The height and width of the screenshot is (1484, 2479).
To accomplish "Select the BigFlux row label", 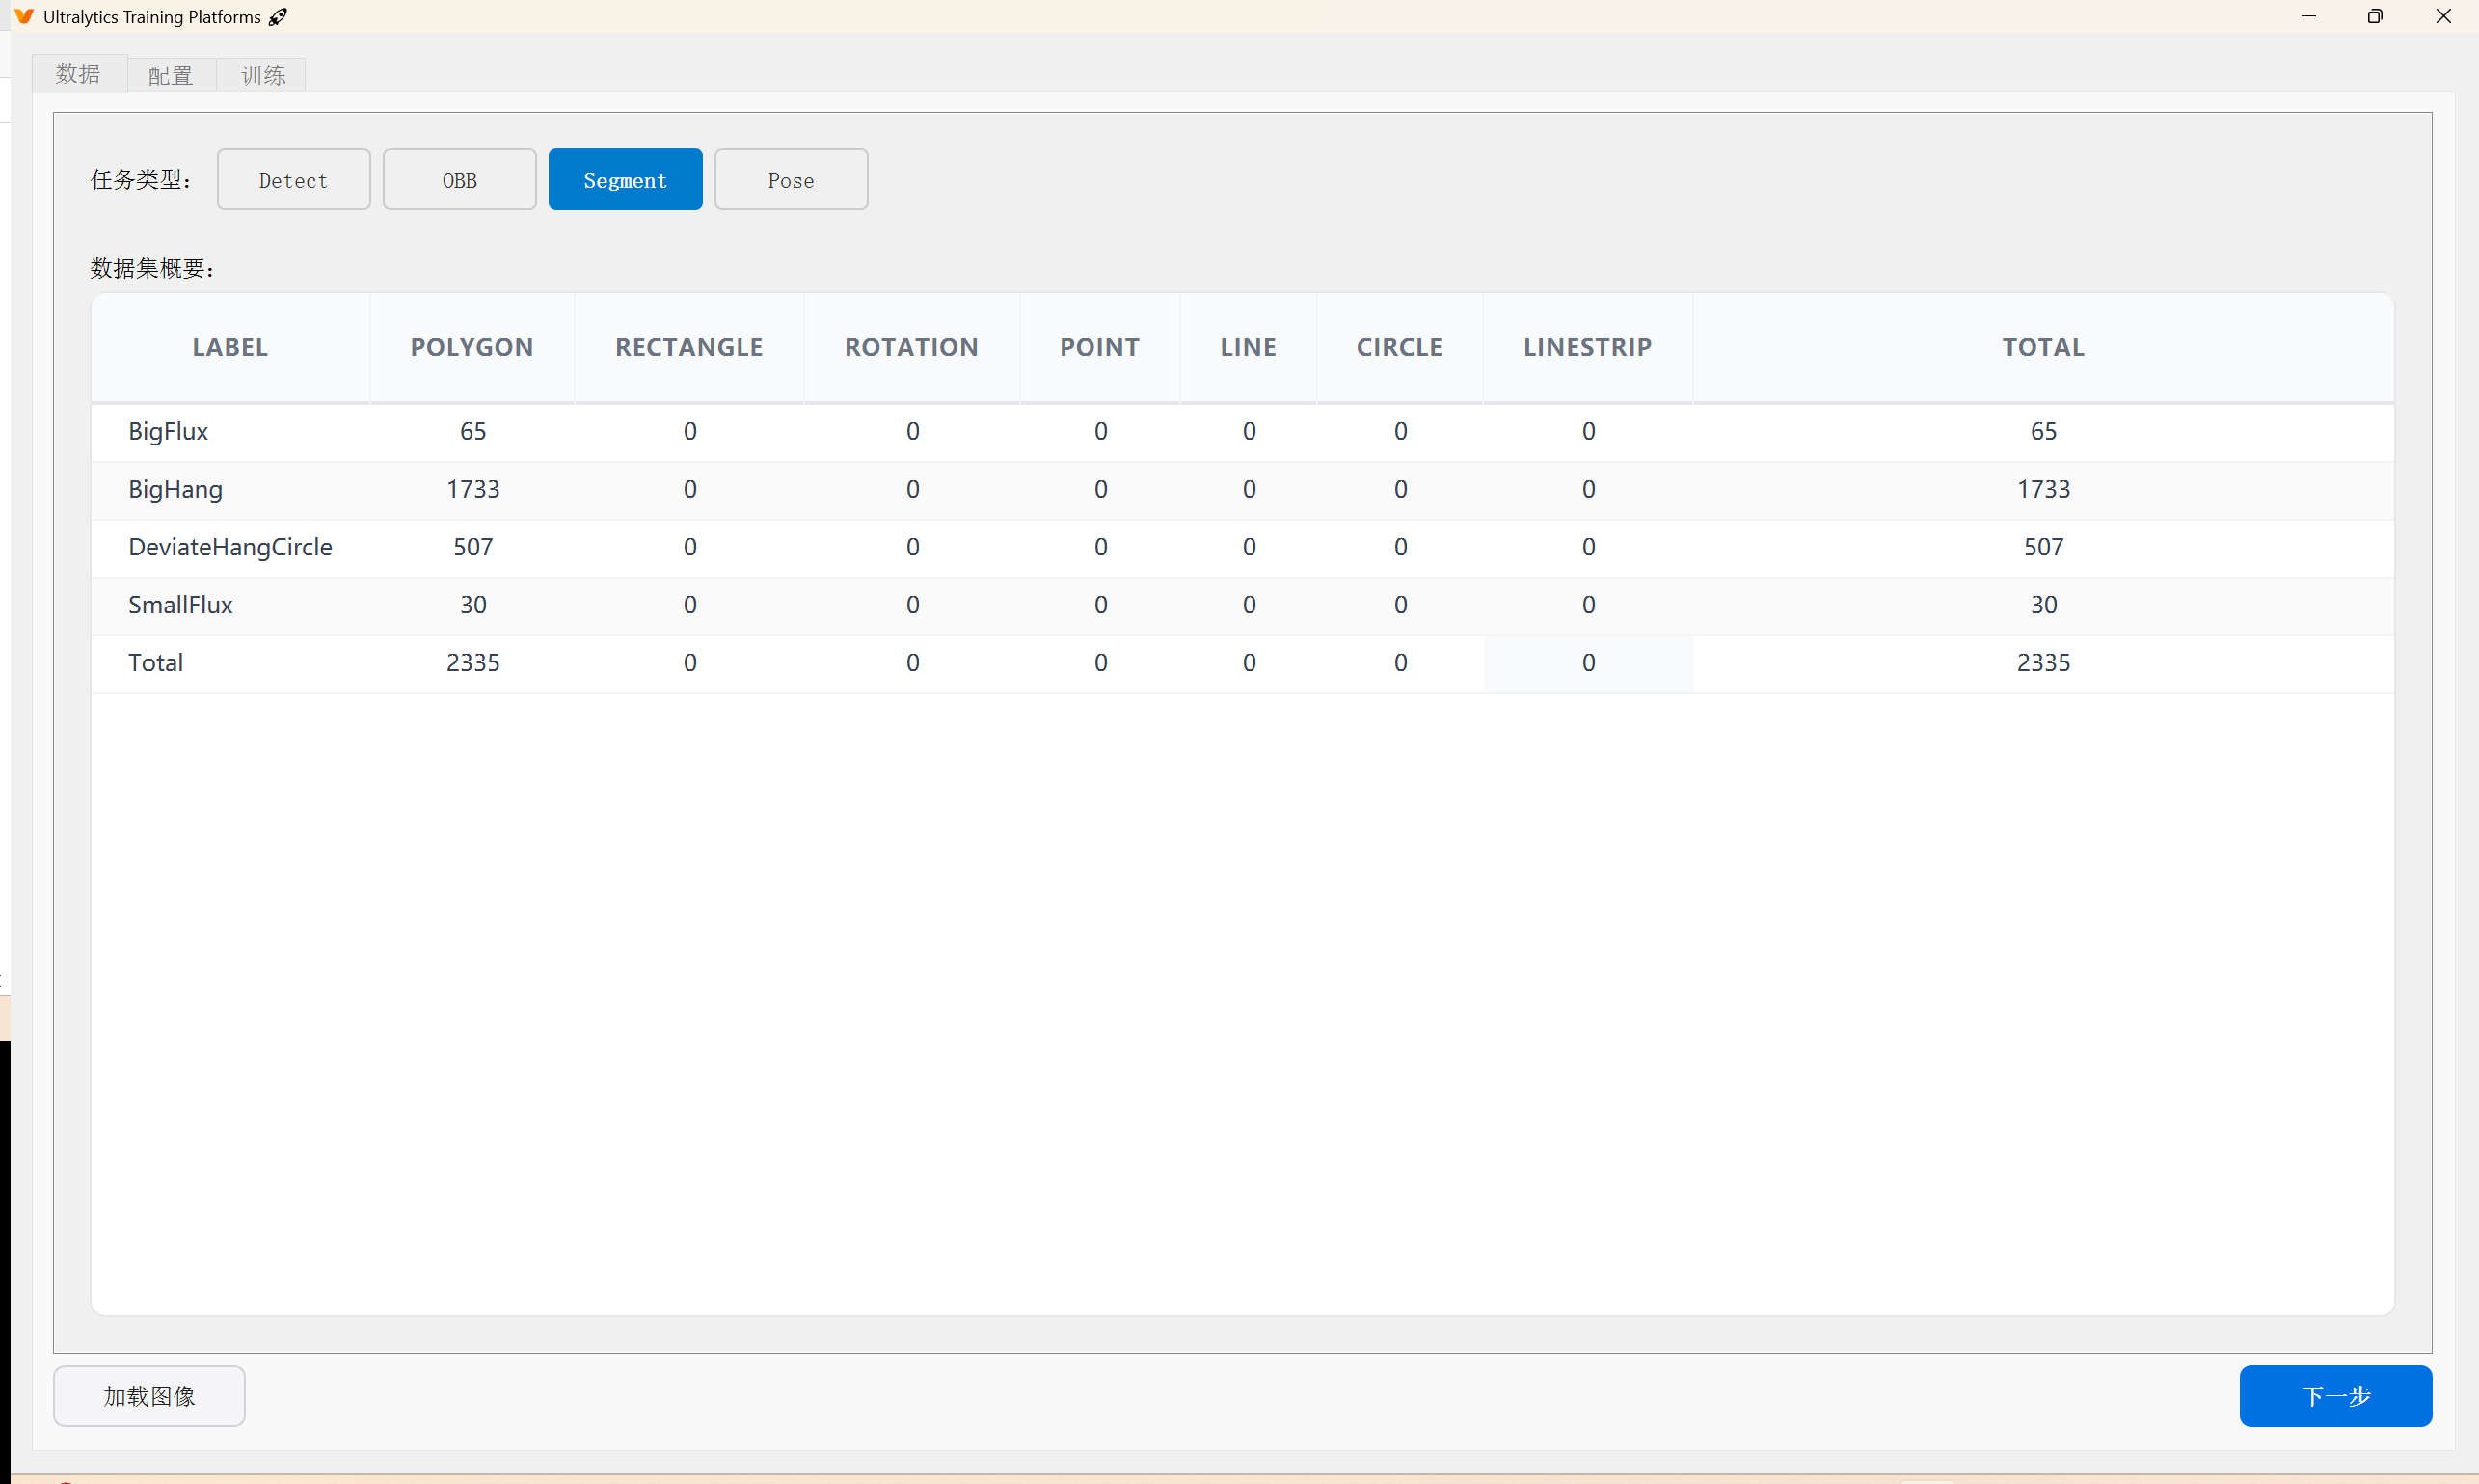I will (168, 431).
